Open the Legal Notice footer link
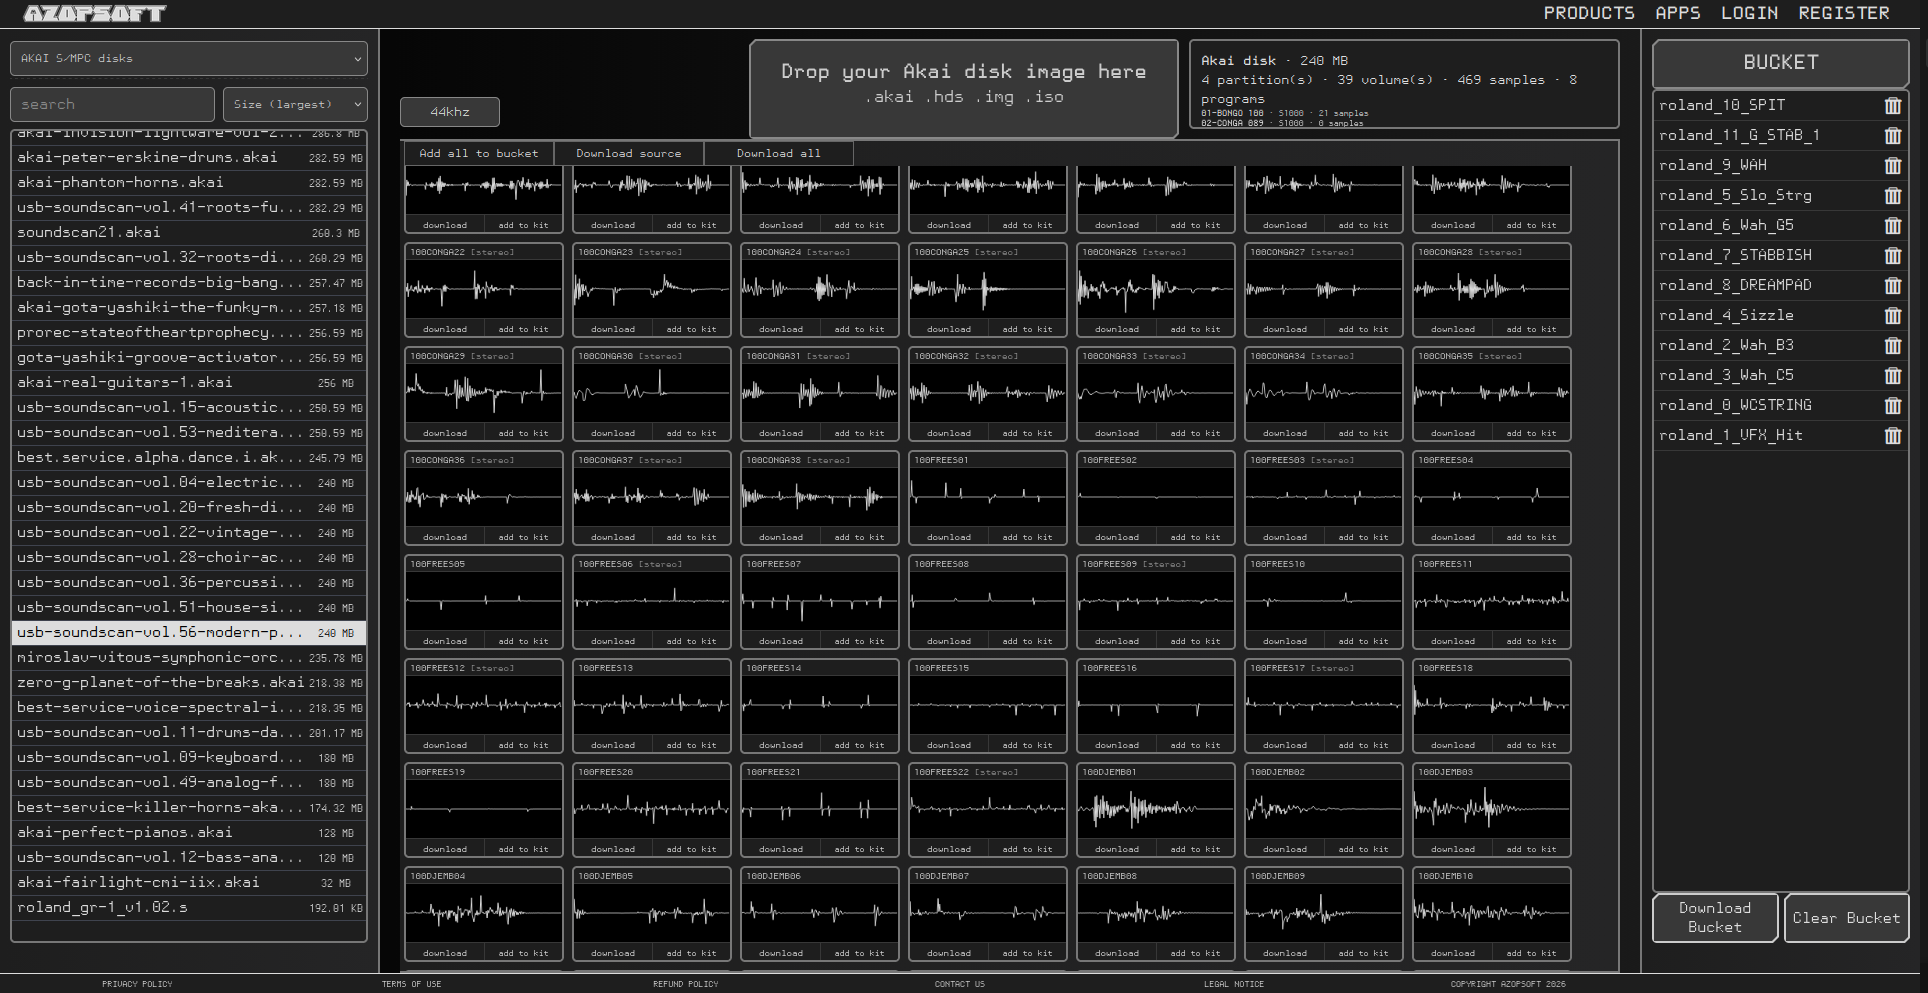Screen dimensions: 1928x993 [x=1234, y=984]
